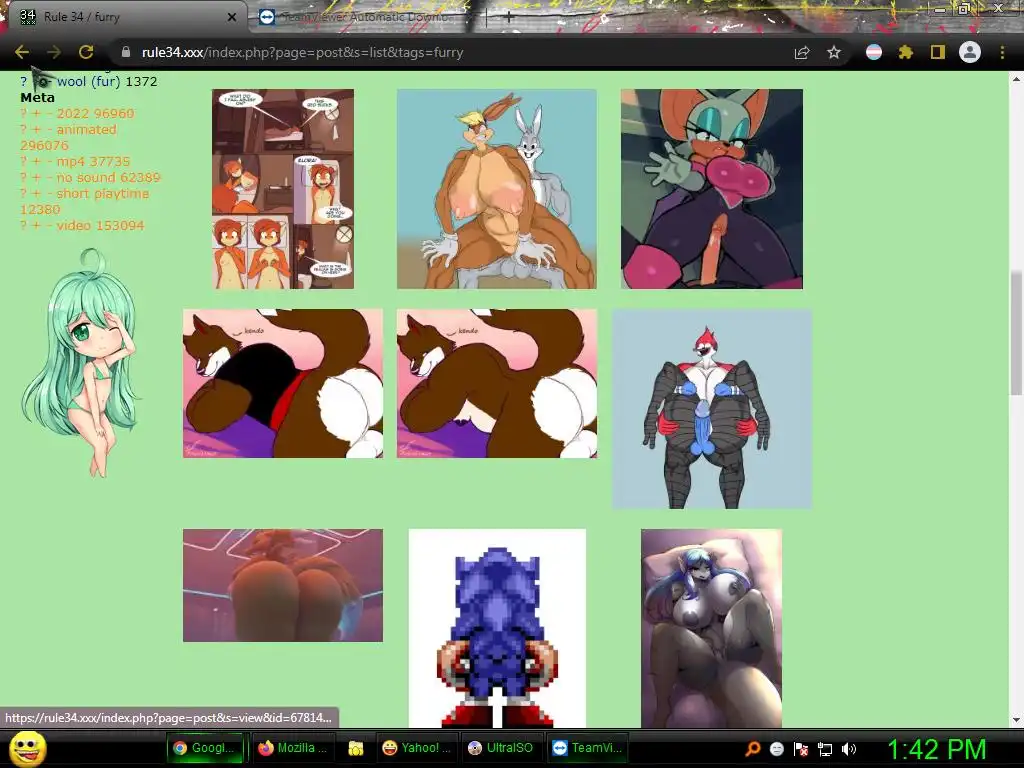Click the '?' before wool (fur)

(x=24, y=82)
